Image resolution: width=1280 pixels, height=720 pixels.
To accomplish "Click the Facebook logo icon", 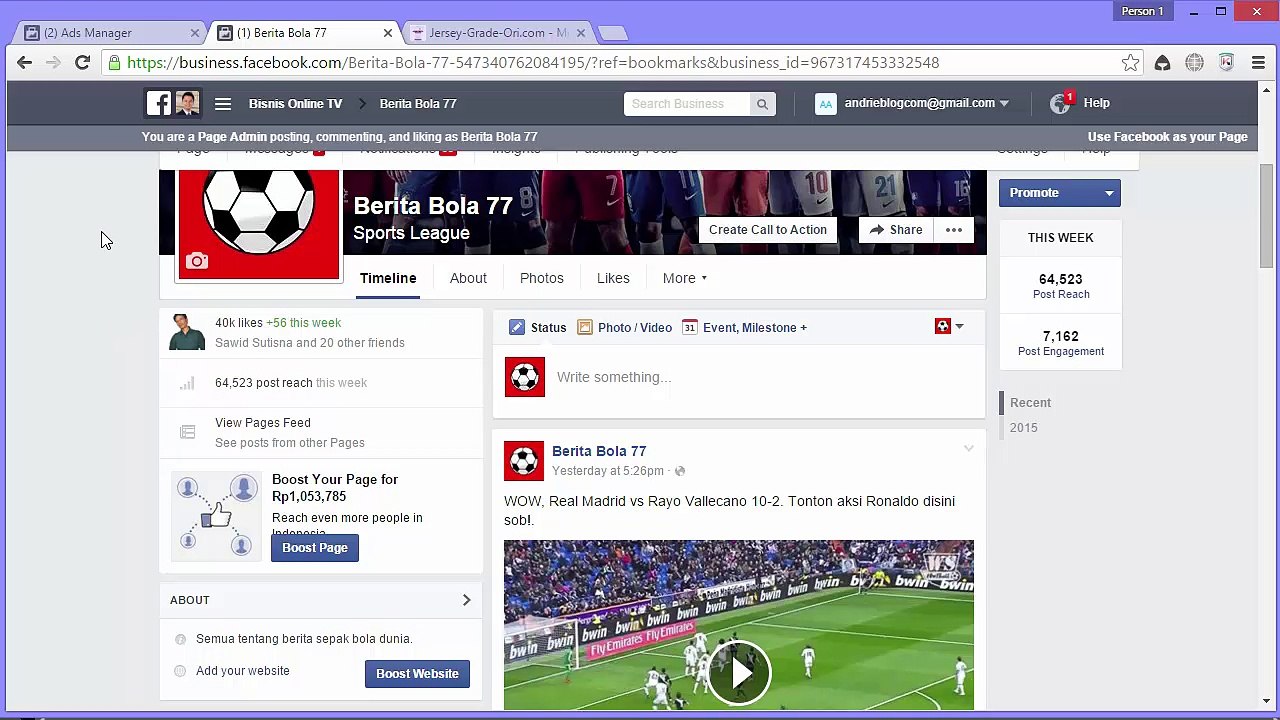I will 158,103.
